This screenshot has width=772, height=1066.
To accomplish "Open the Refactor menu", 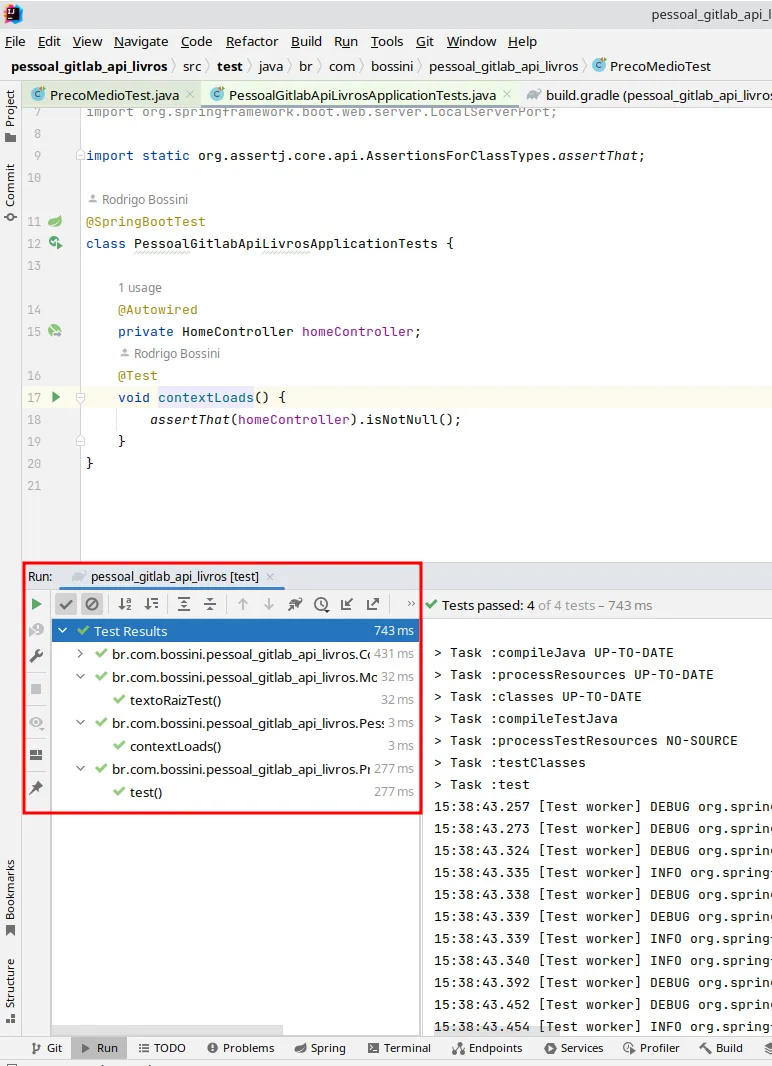I will tap(252, 41).
